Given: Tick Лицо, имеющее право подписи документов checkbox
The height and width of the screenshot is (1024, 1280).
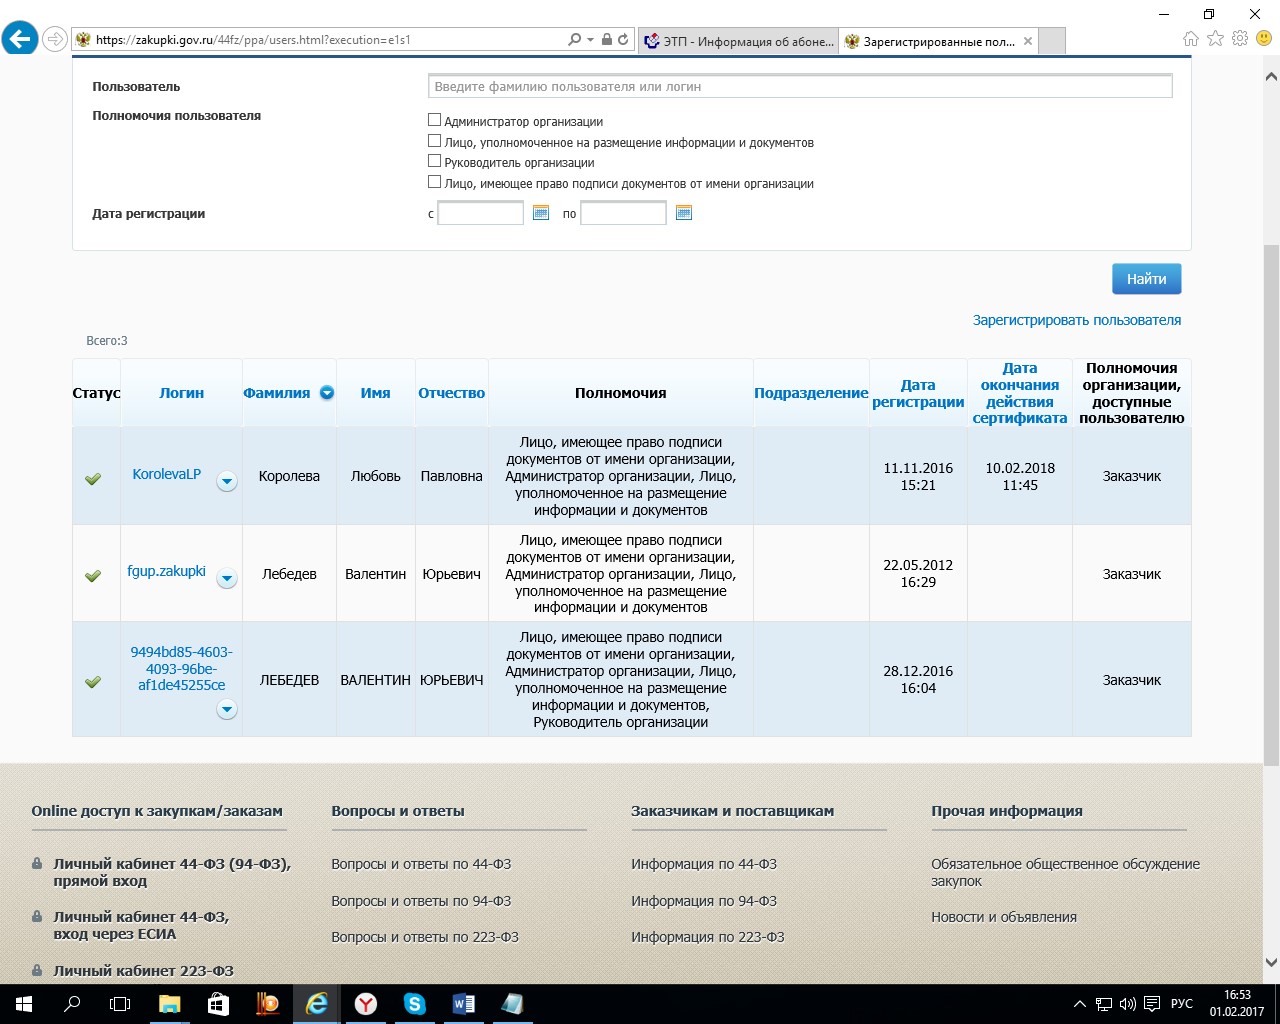Looking at the screenshot, I should pyautogui.click(x=434, y=182).
